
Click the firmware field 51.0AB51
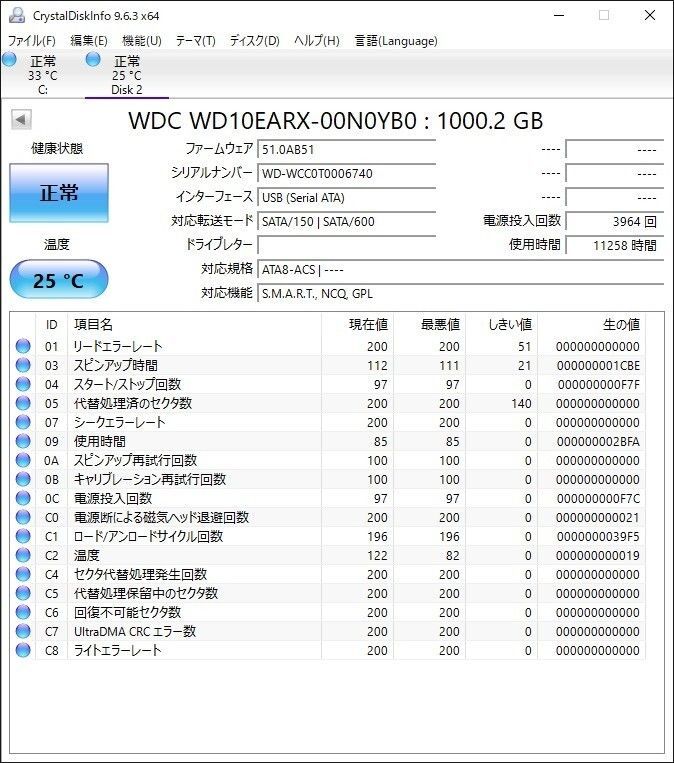[346, 149]
